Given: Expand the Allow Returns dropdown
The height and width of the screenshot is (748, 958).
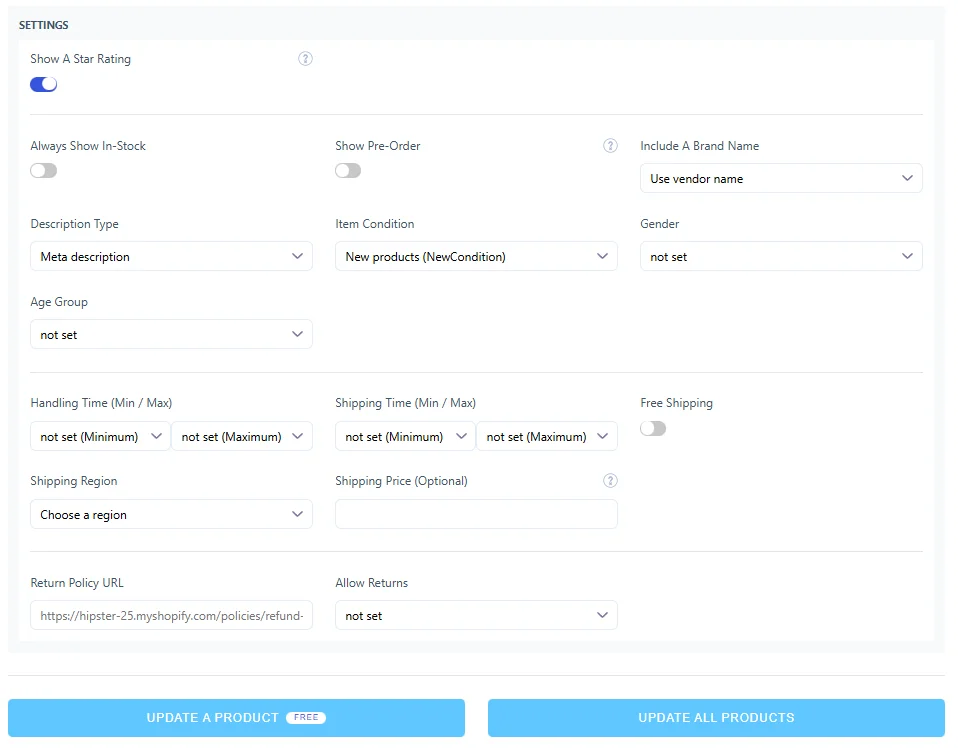Looking at the screenshot, I should [x=476, y=615].
